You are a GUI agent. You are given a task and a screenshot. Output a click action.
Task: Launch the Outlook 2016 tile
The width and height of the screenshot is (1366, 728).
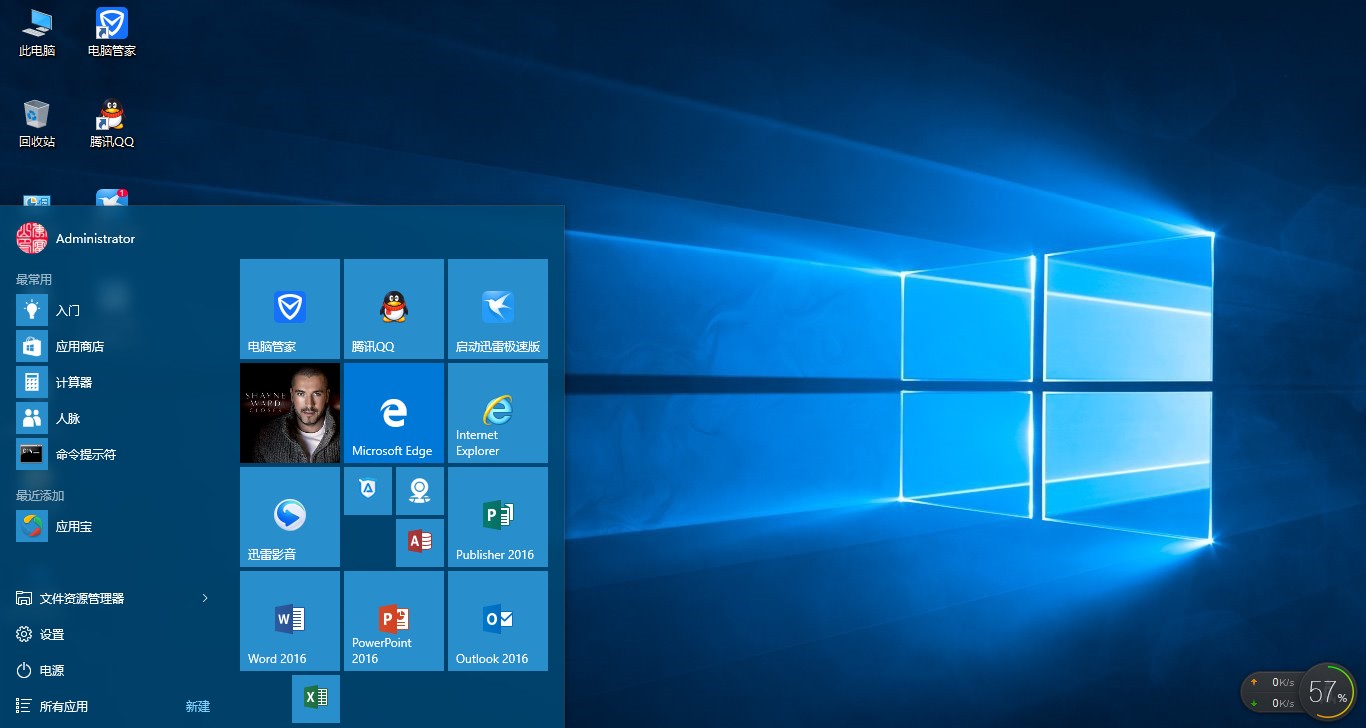(x=498, y=621)
